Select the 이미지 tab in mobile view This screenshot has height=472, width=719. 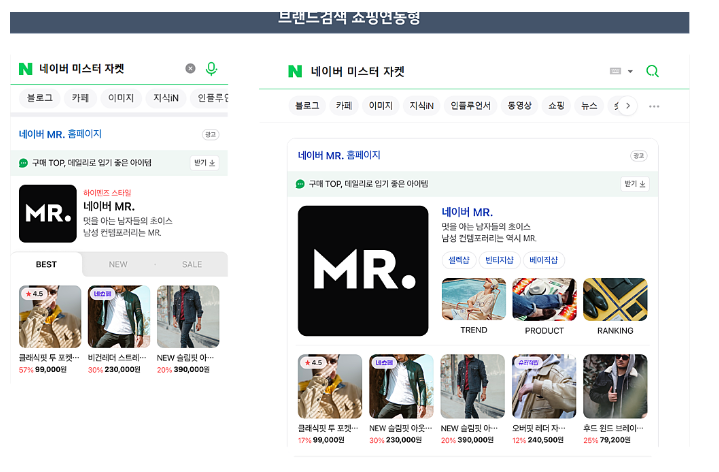[121, 98]
